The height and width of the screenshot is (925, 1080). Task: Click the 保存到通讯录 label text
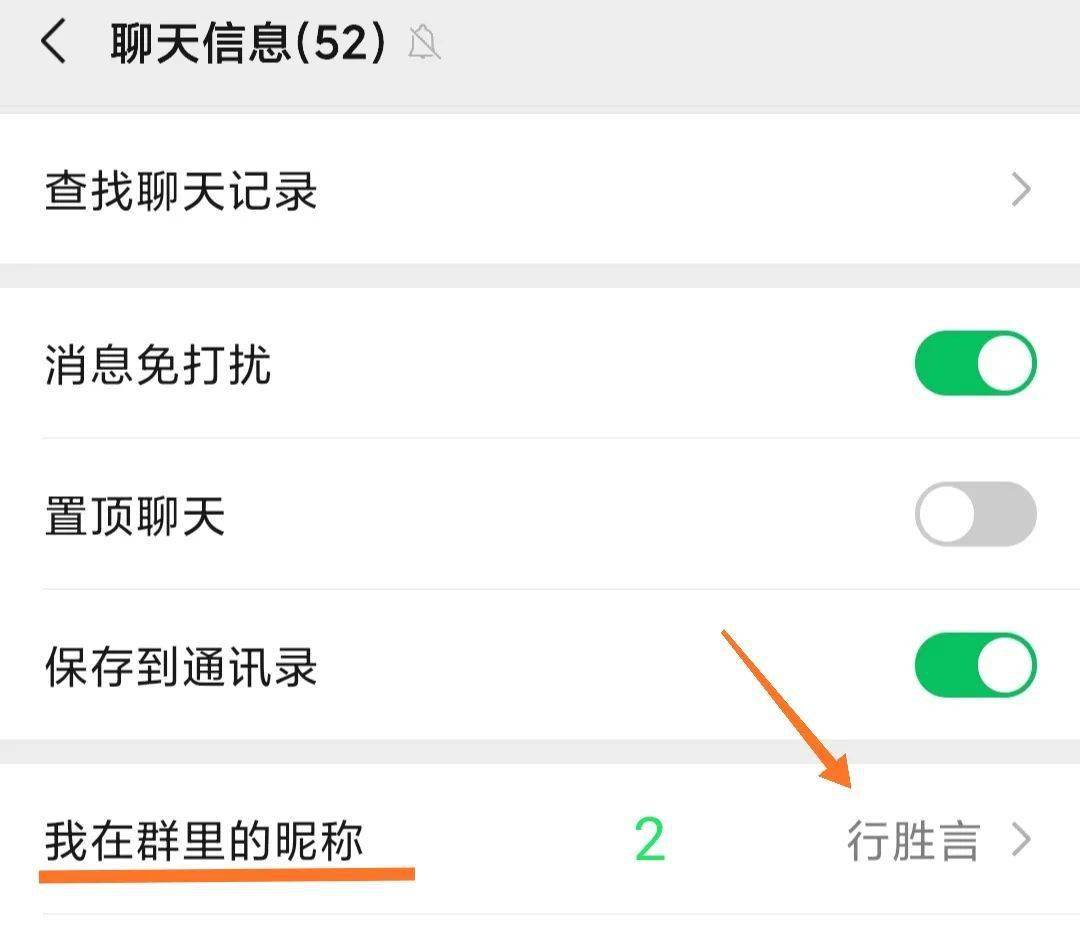pos(180,667)
